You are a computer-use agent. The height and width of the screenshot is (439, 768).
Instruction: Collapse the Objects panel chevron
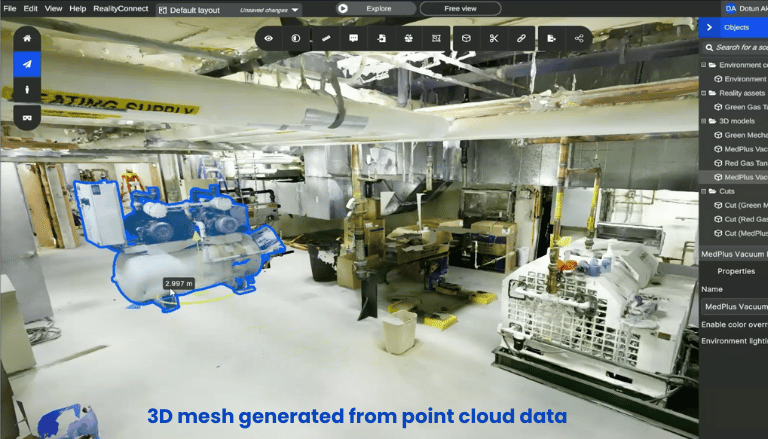click(709, 27)
